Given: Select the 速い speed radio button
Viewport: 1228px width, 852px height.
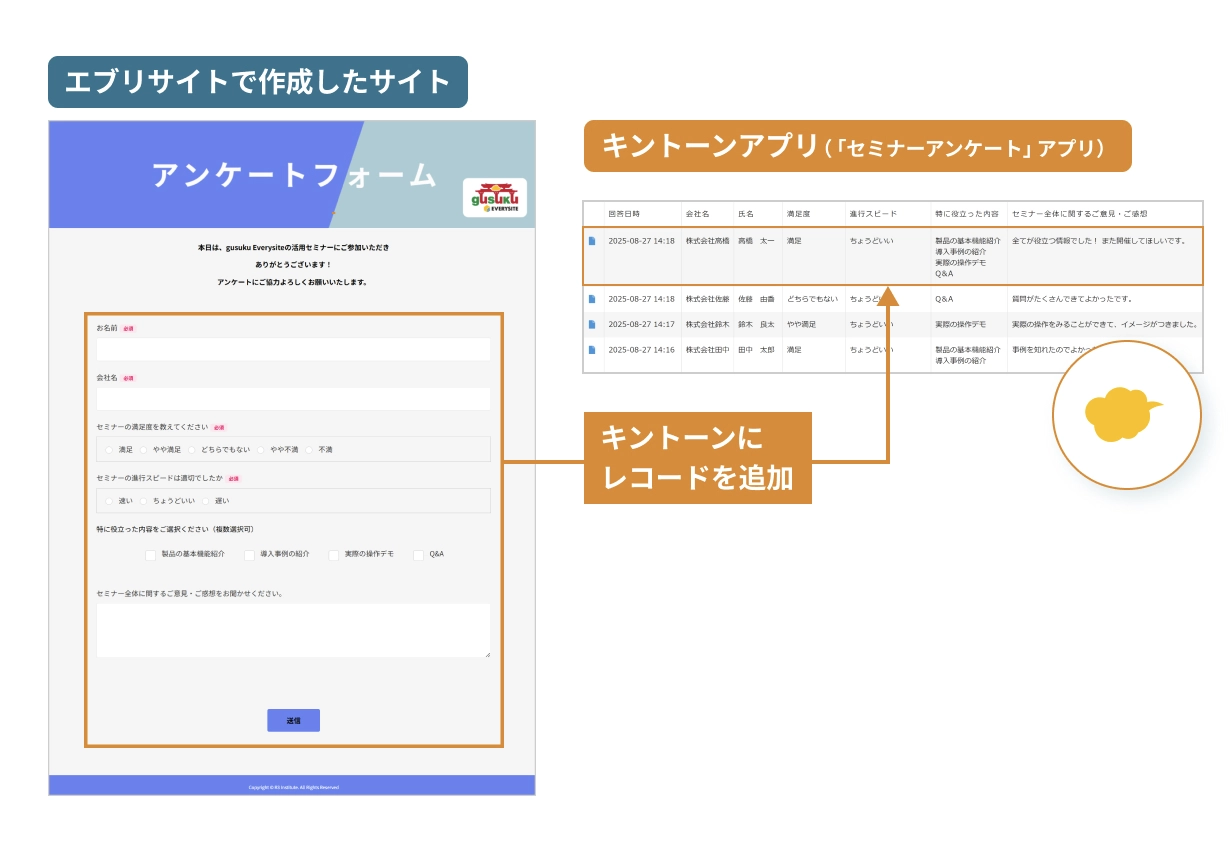Looking at the screenshot, I should click(x=110, y=501).
